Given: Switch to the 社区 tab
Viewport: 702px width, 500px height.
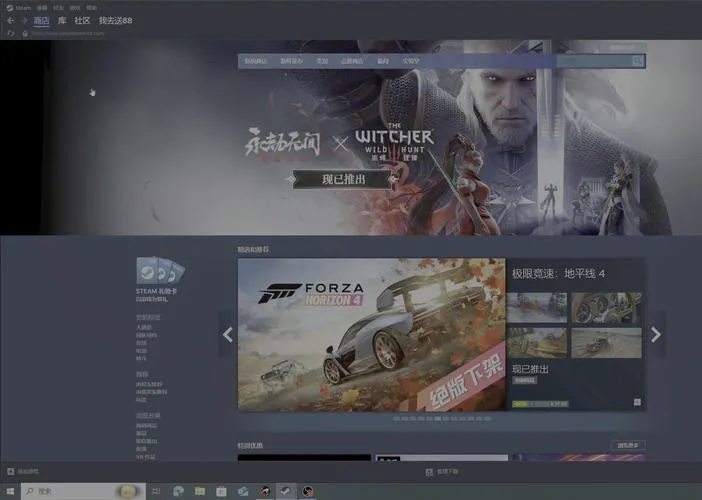Looking at the screenshot, I should point(82,21).
